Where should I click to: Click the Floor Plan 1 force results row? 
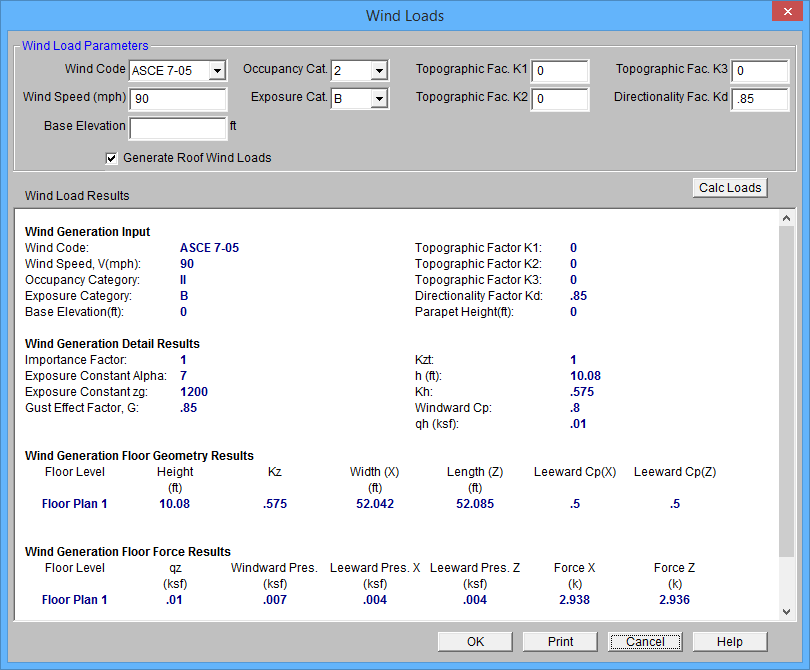pyautogui.click(x=75, y=600)
